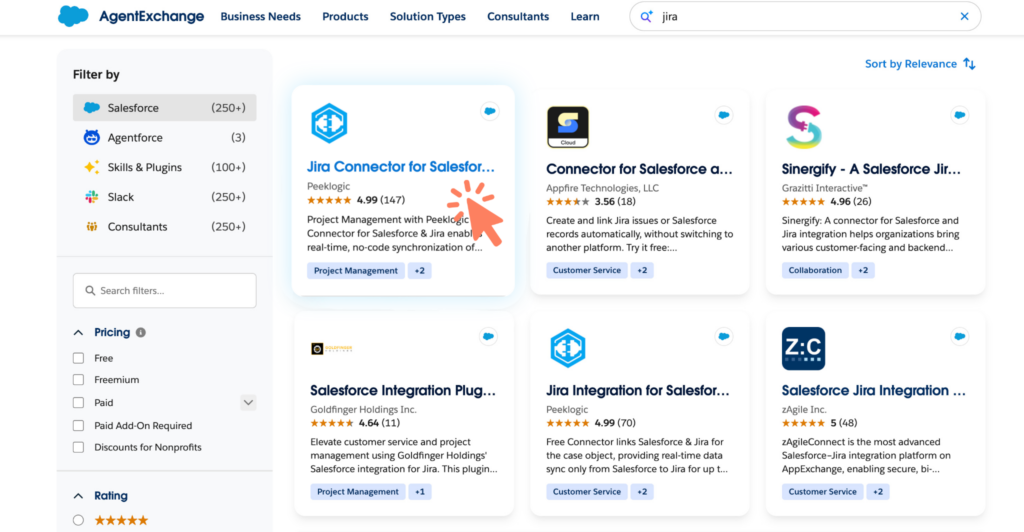Expand the Paid options chevron
The width and height of the screenshot is (1024, 532).
click(248, 403)
